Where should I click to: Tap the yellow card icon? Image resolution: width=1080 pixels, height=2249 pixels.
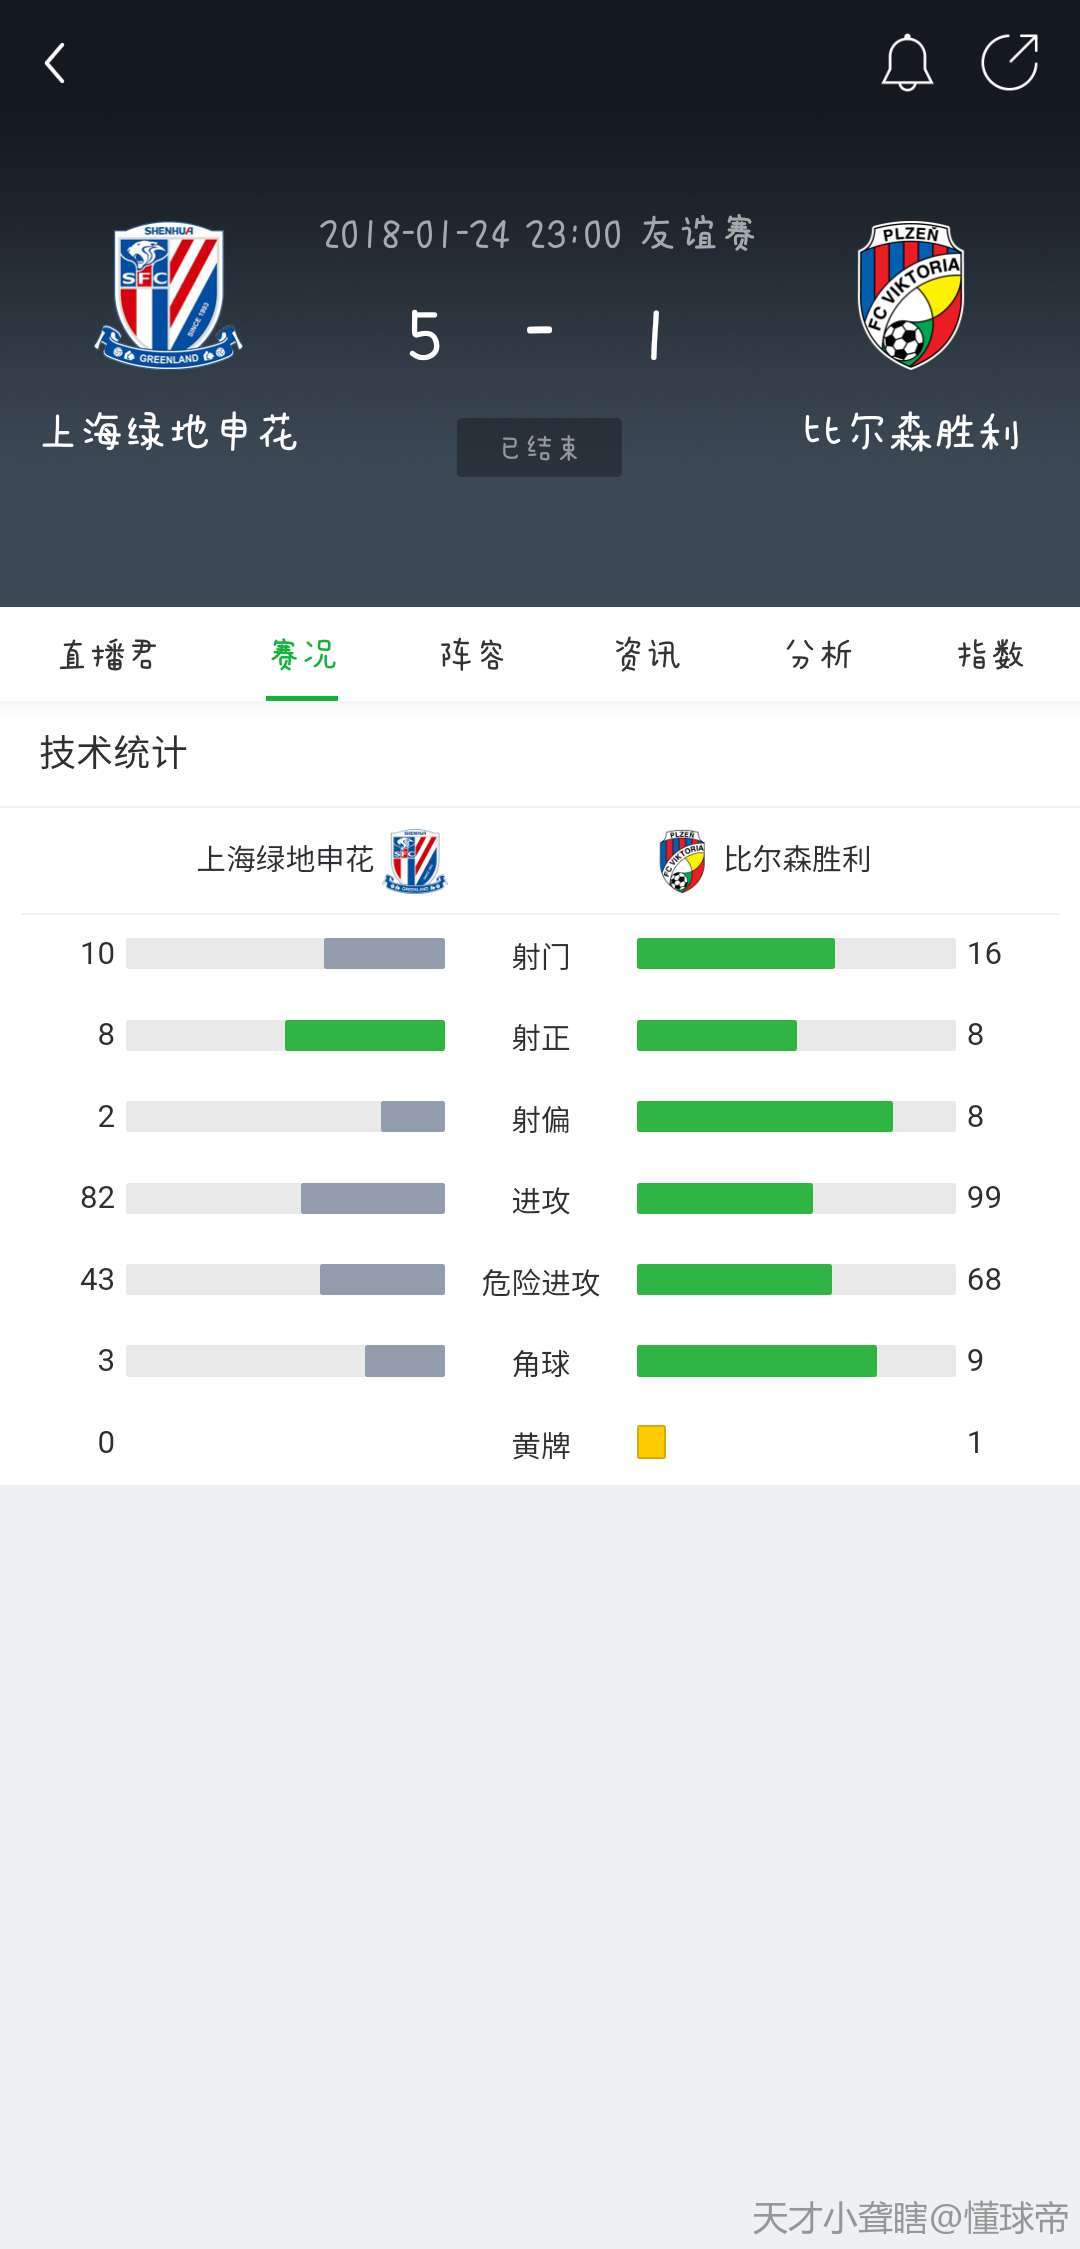(x=651, y=1442)
